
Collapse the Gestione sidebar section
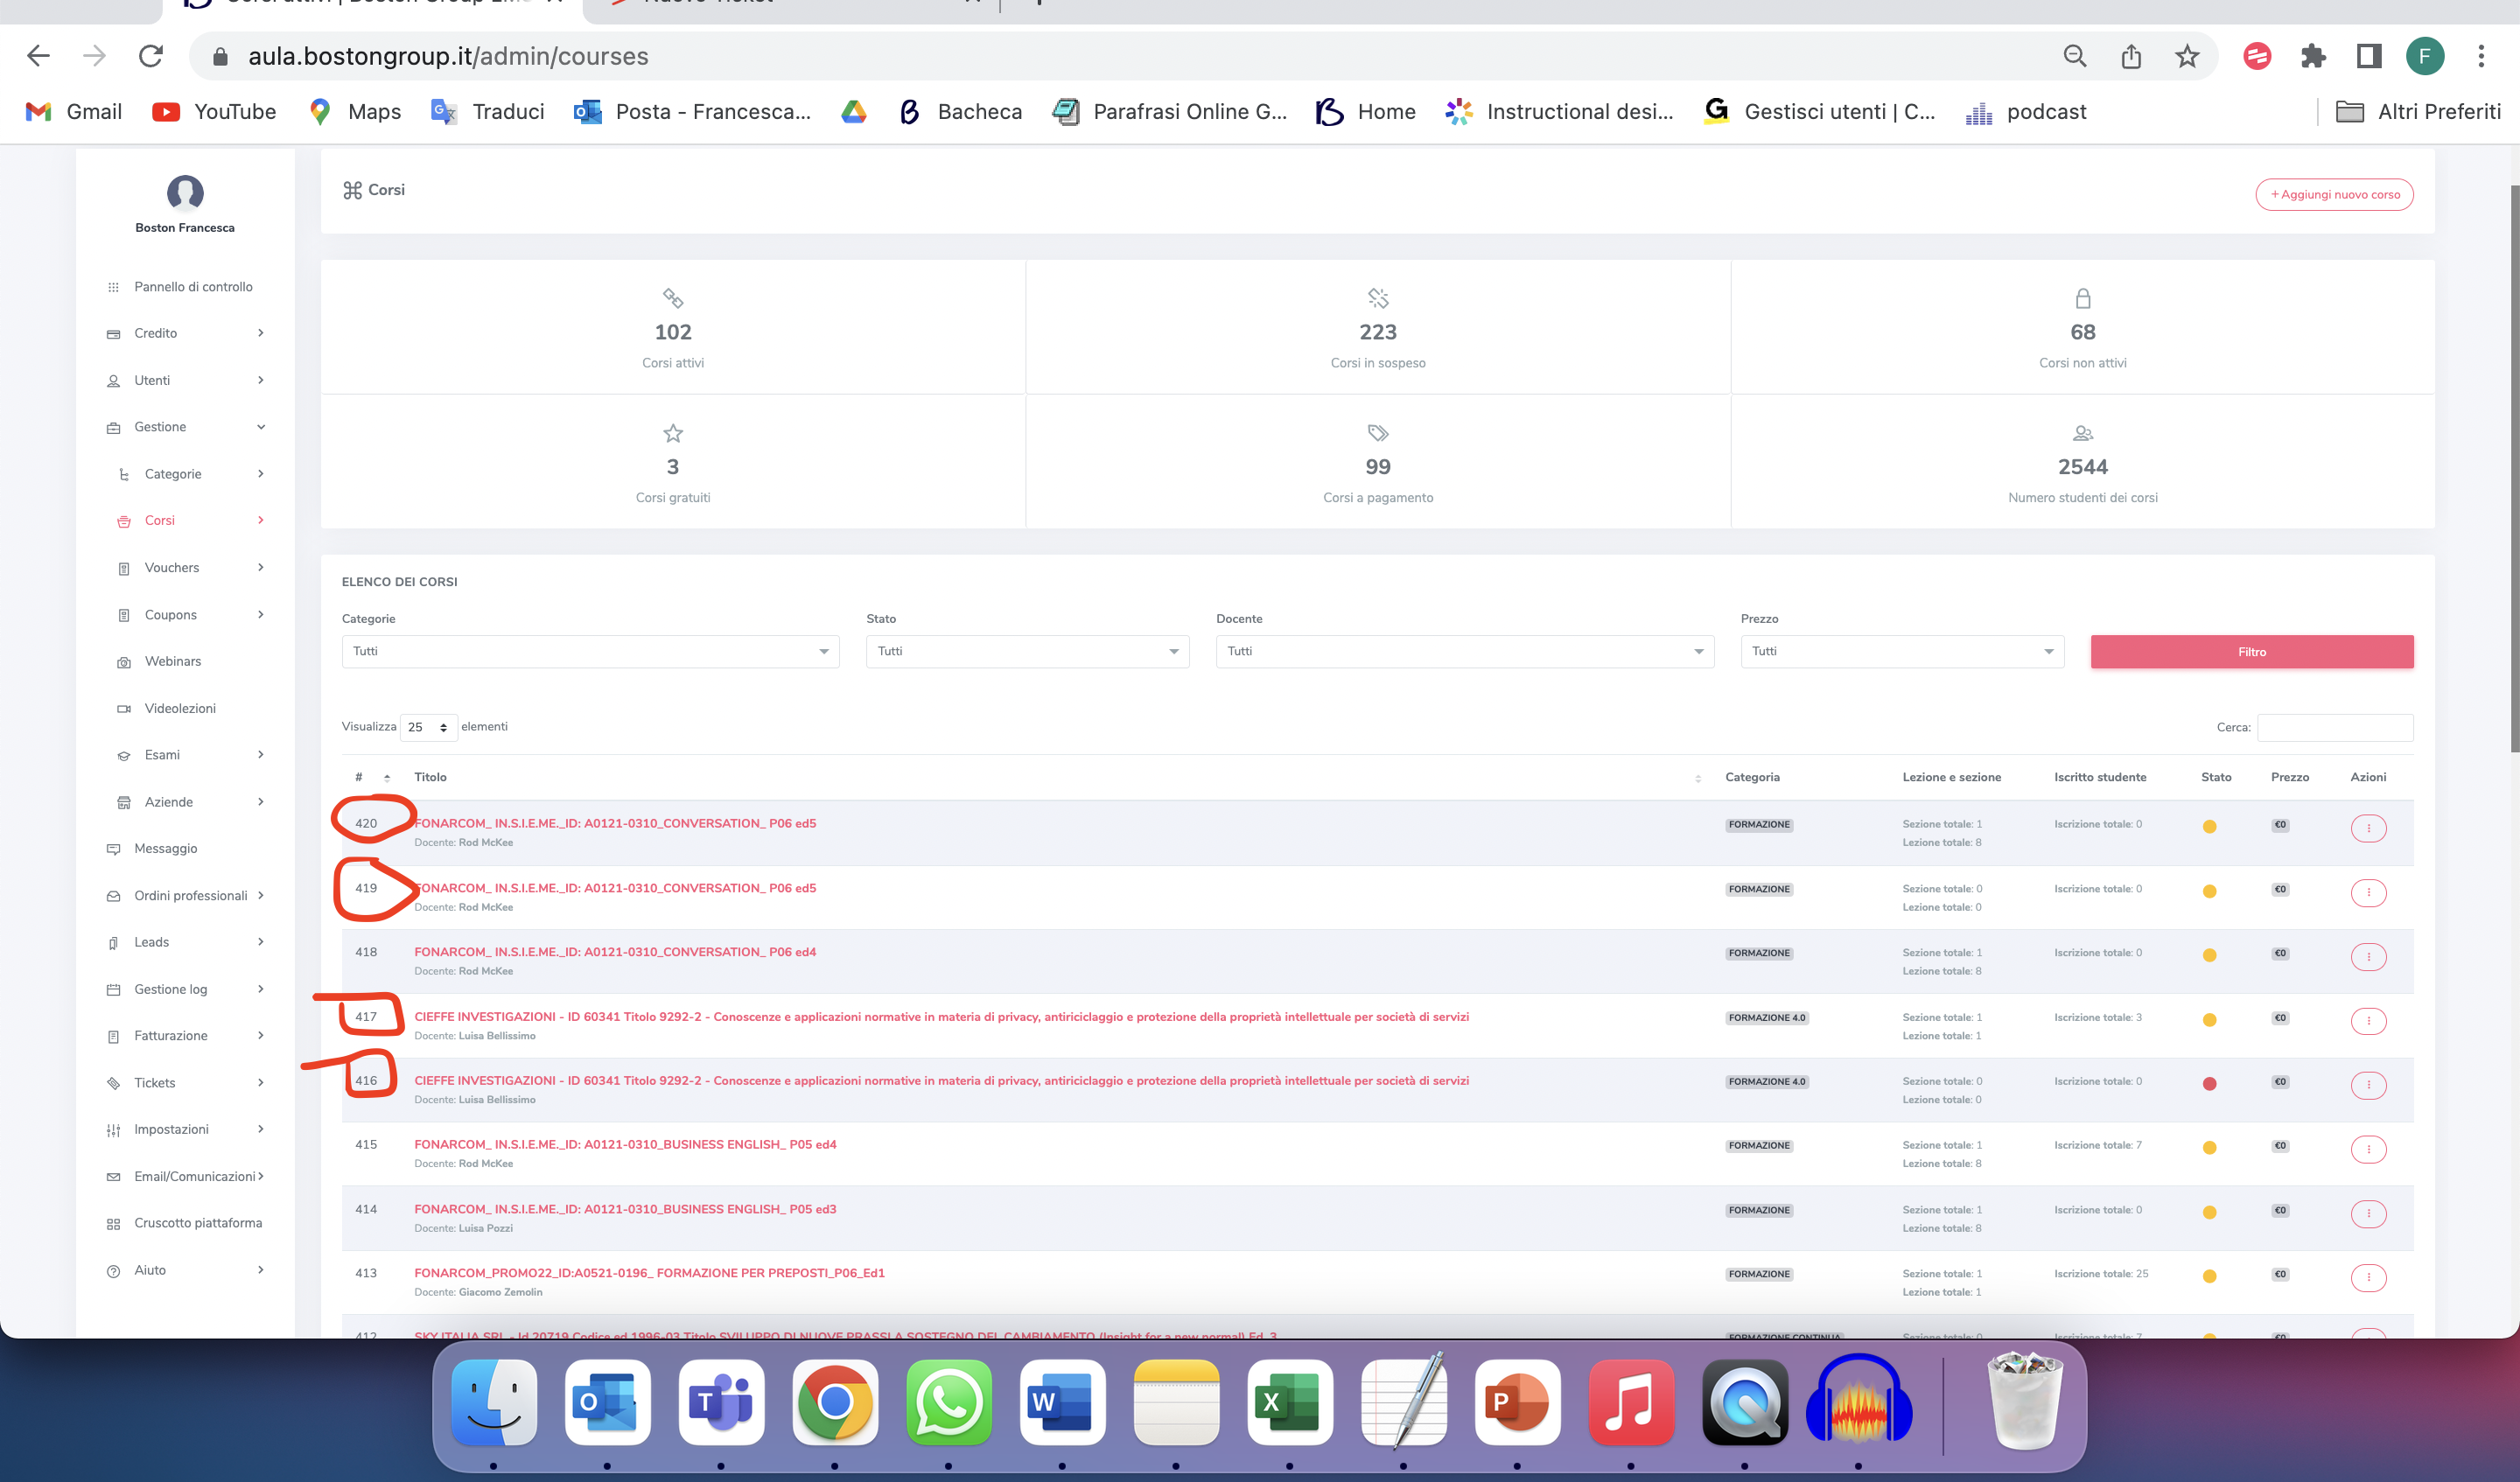pos(185,427)
